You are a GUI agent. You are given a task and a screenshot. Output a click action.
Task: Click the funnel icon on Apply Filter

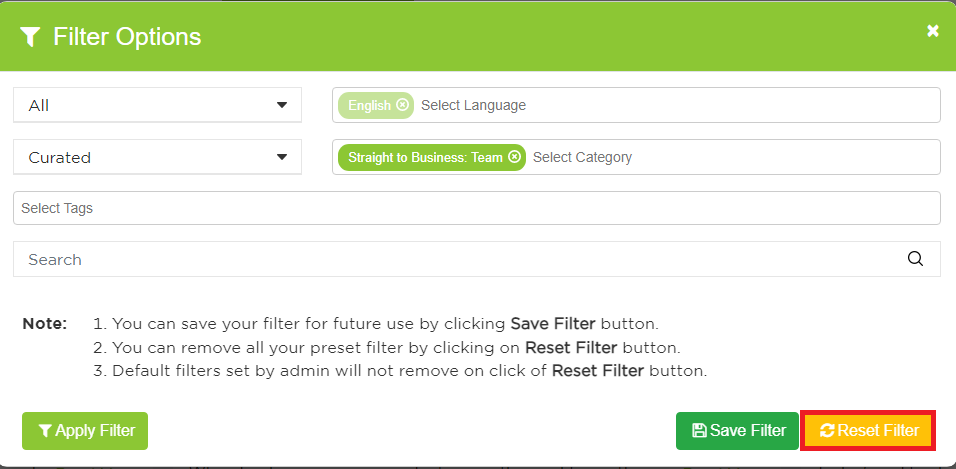click(x=45, y=430)
